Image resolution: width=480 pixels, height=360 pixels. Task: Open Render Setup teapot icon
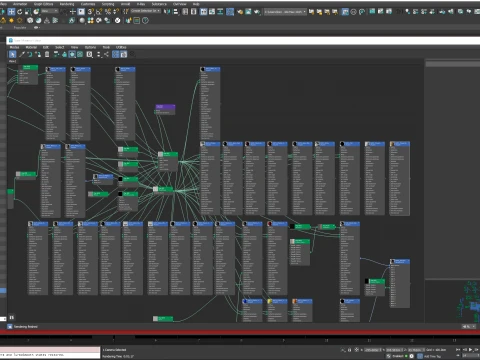pos(240,12)
